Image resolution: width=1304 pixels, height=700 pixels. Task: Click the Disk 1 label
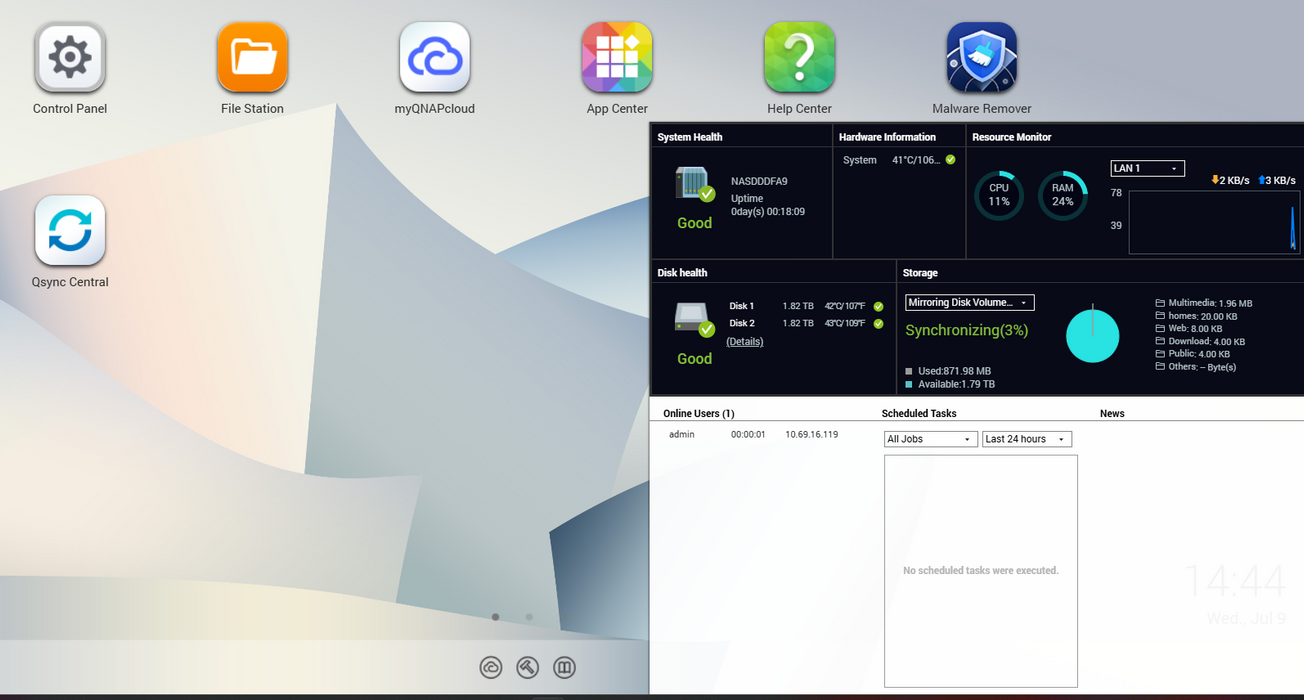[742, 307]
